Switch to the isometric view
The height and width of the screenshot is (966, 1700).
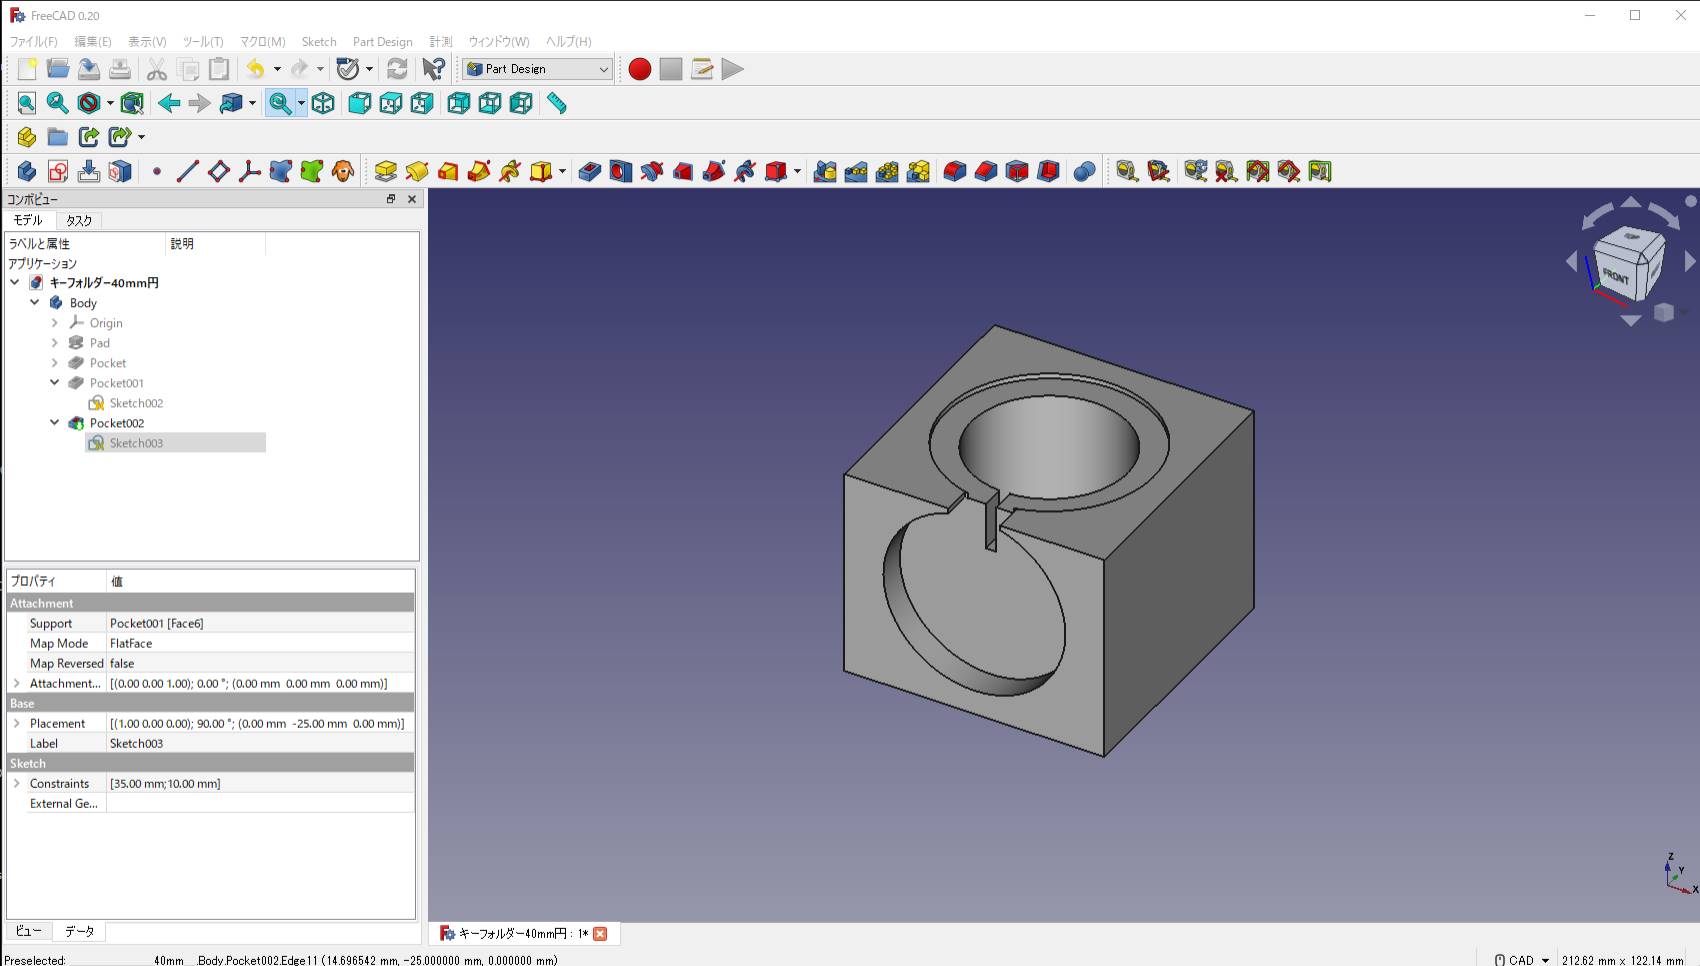tap(323, 103)
